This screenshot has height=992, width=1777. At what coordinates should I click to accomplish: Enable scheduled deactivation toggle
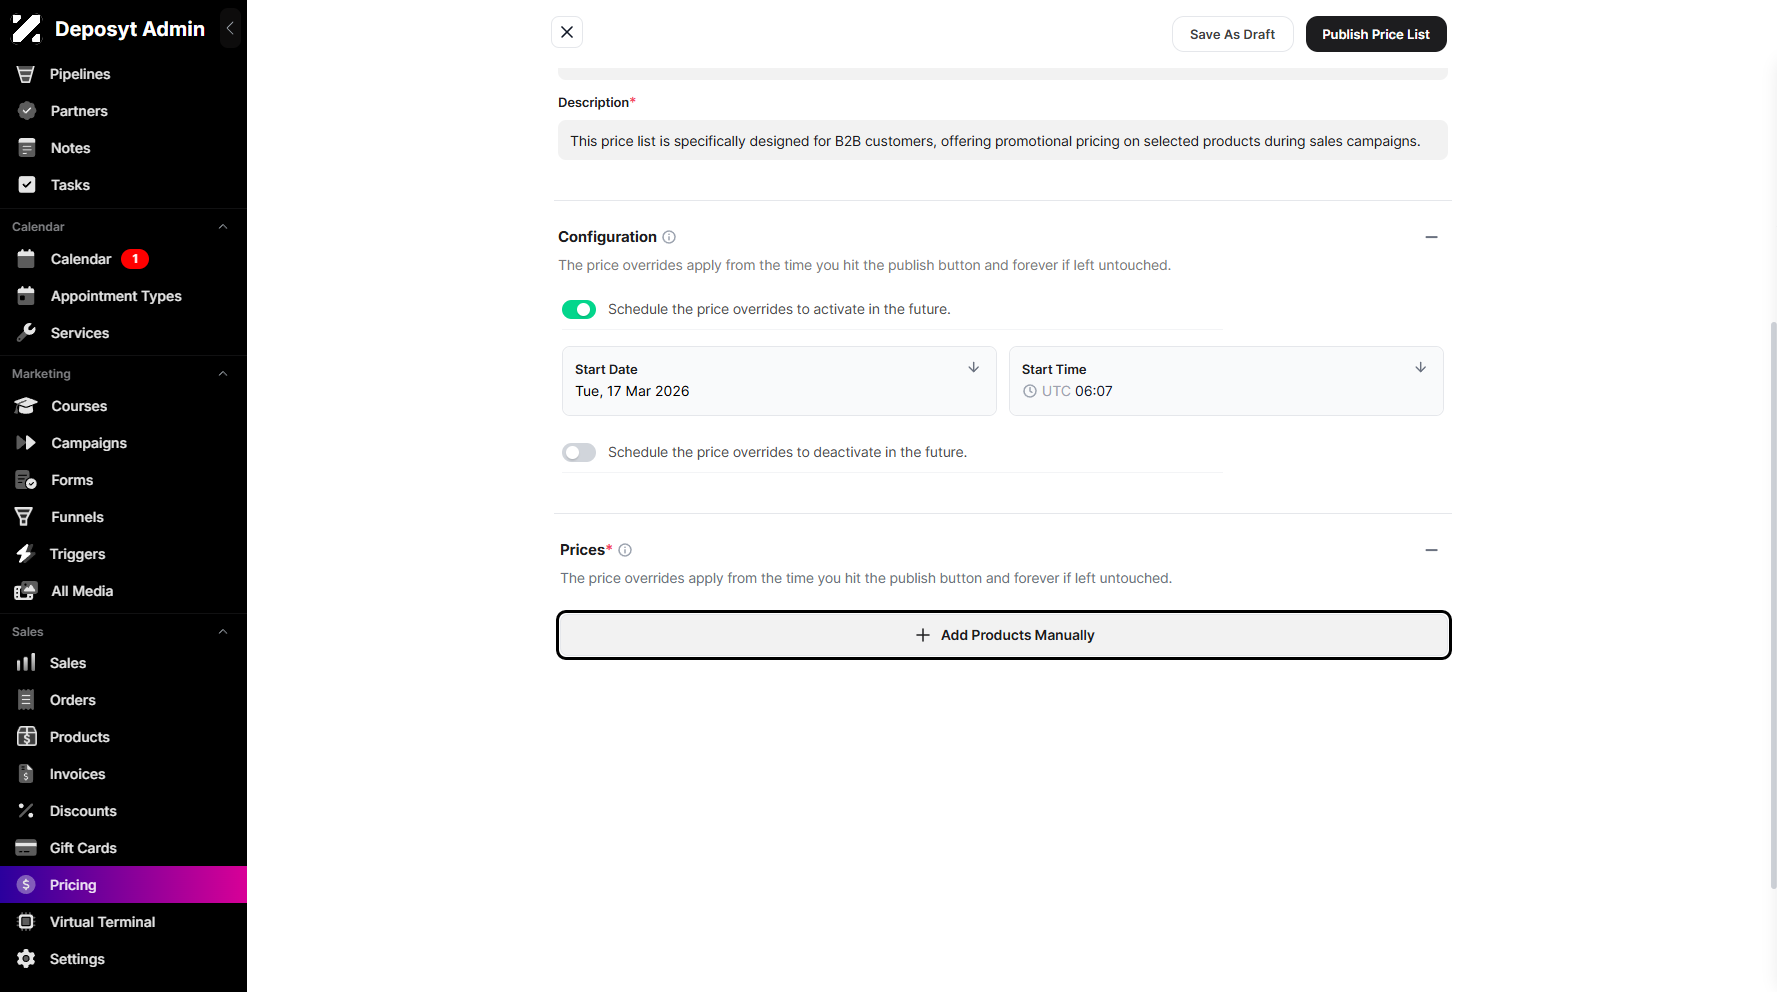[579, 453]
